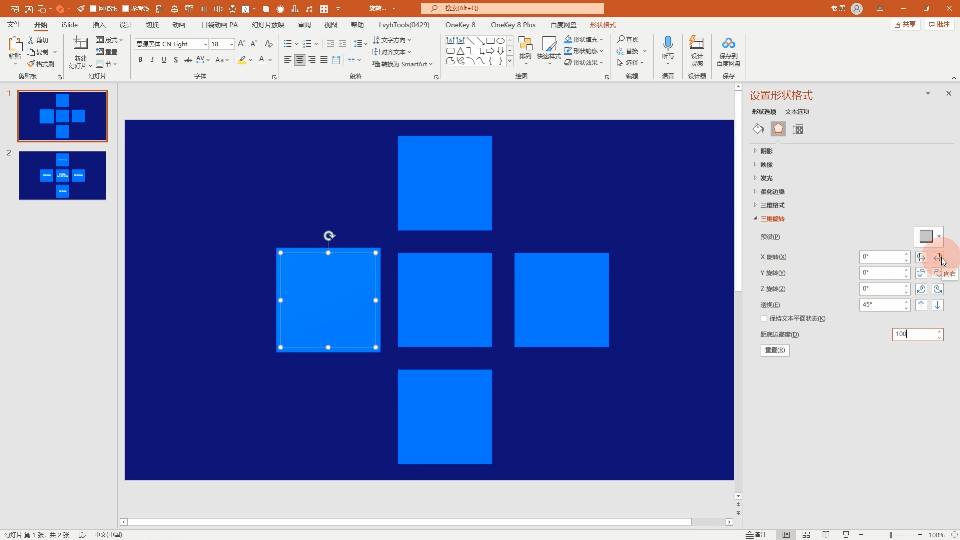Justify the text
This screenshot has width=960, height=540.
tap(323, 60)
